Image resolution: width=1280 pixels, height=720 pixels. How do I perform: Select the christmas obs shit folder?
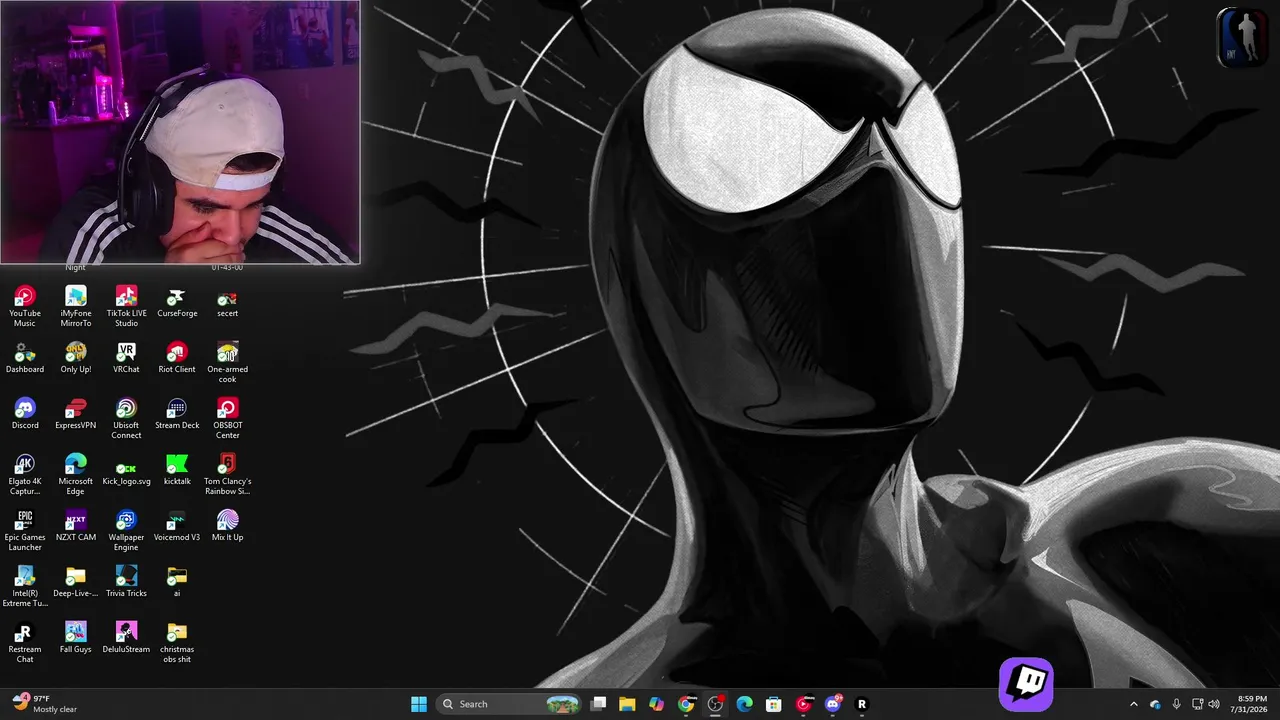(x=177, y=642)
